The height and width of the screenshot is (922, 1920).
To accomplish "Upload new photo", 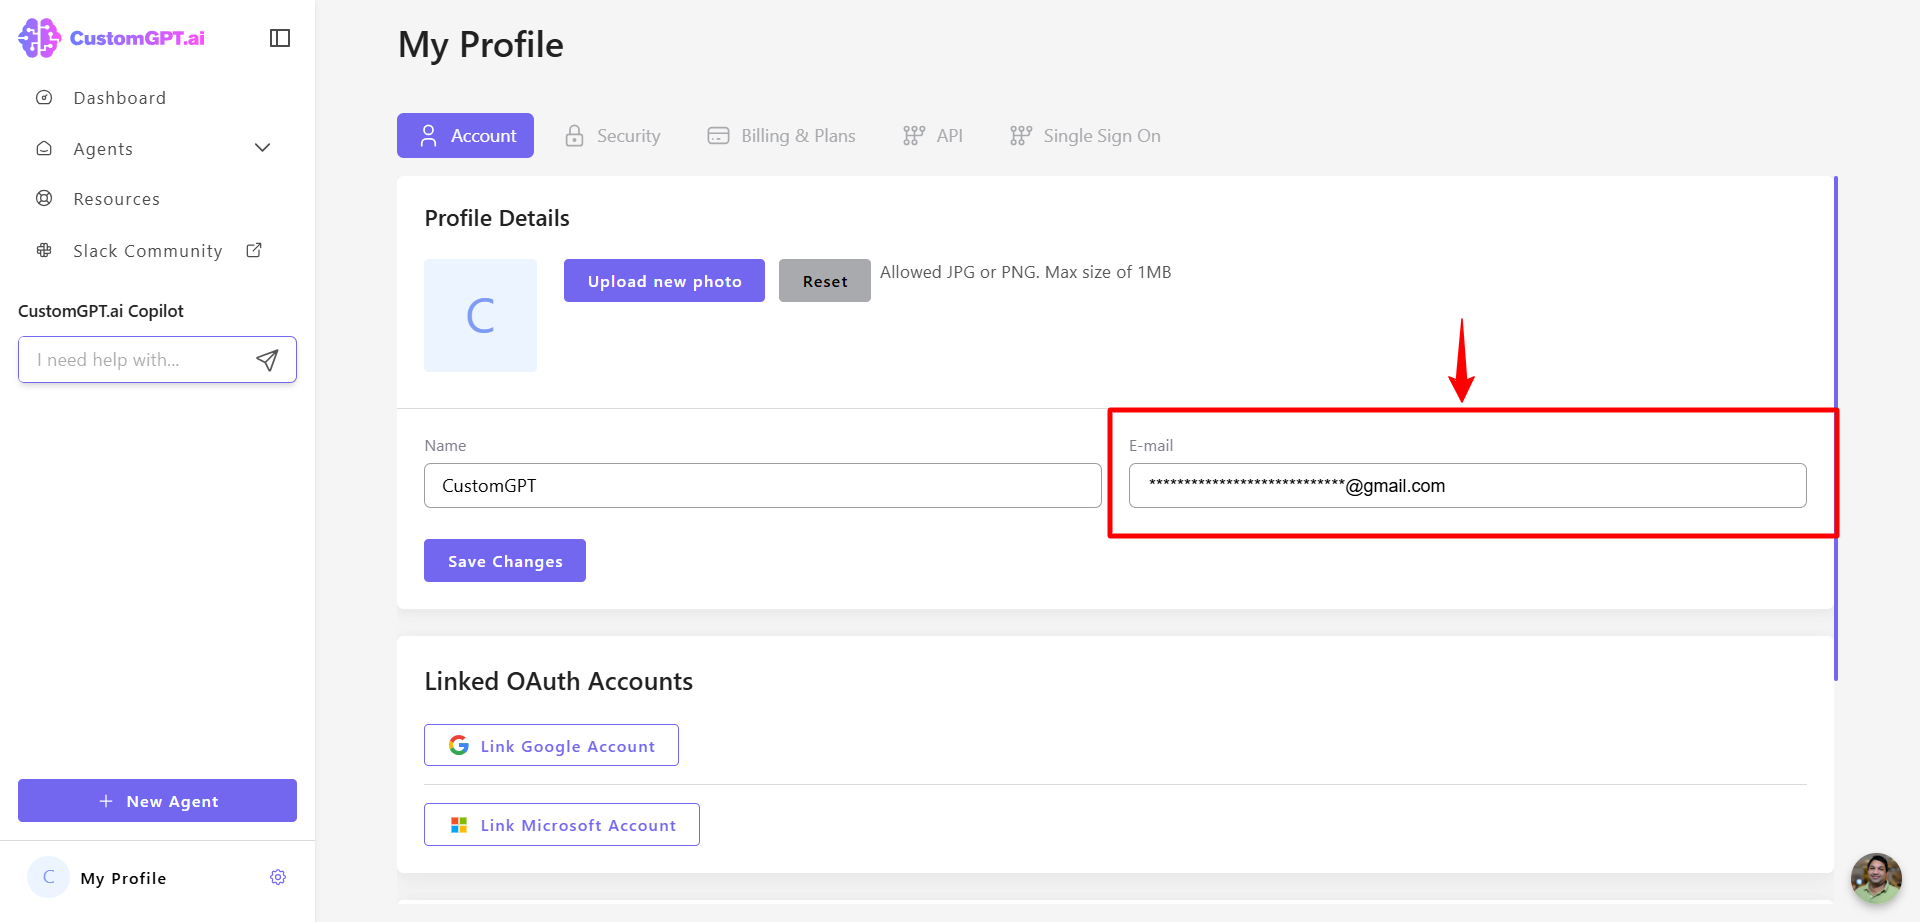I will (x=664, y=281).
